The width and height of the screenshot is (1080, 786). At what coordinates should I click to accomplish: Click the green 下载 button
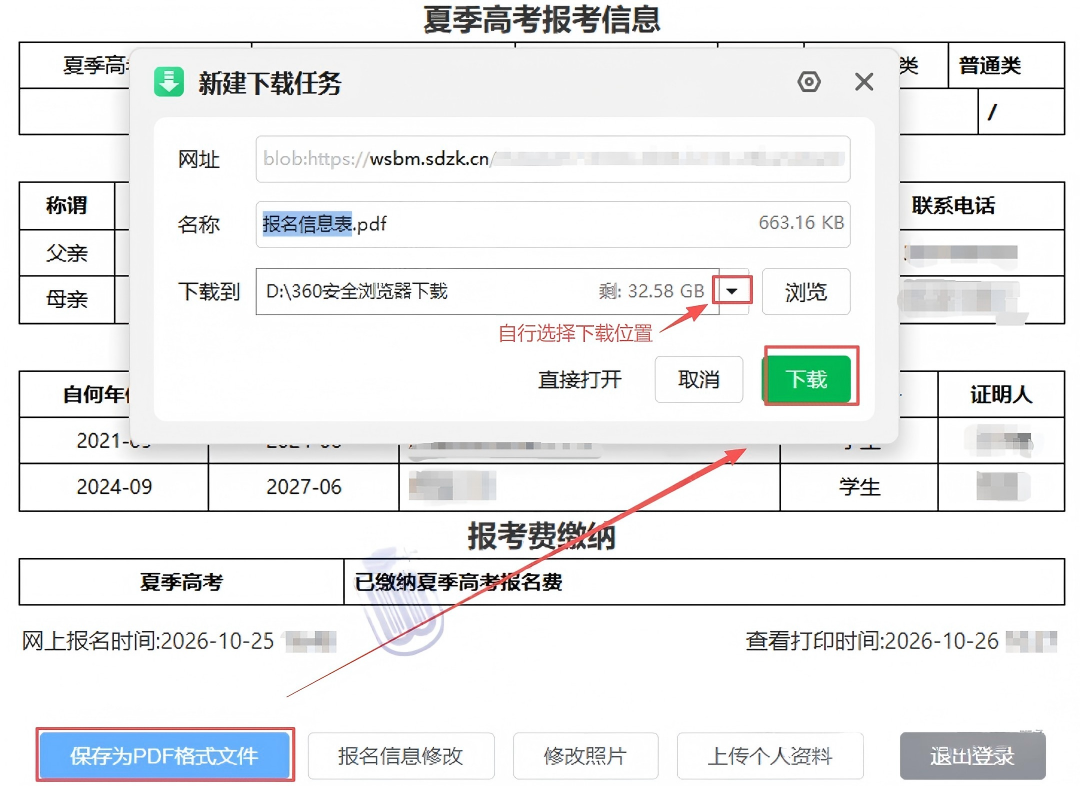pyautogui.click(x=807, y=378)
